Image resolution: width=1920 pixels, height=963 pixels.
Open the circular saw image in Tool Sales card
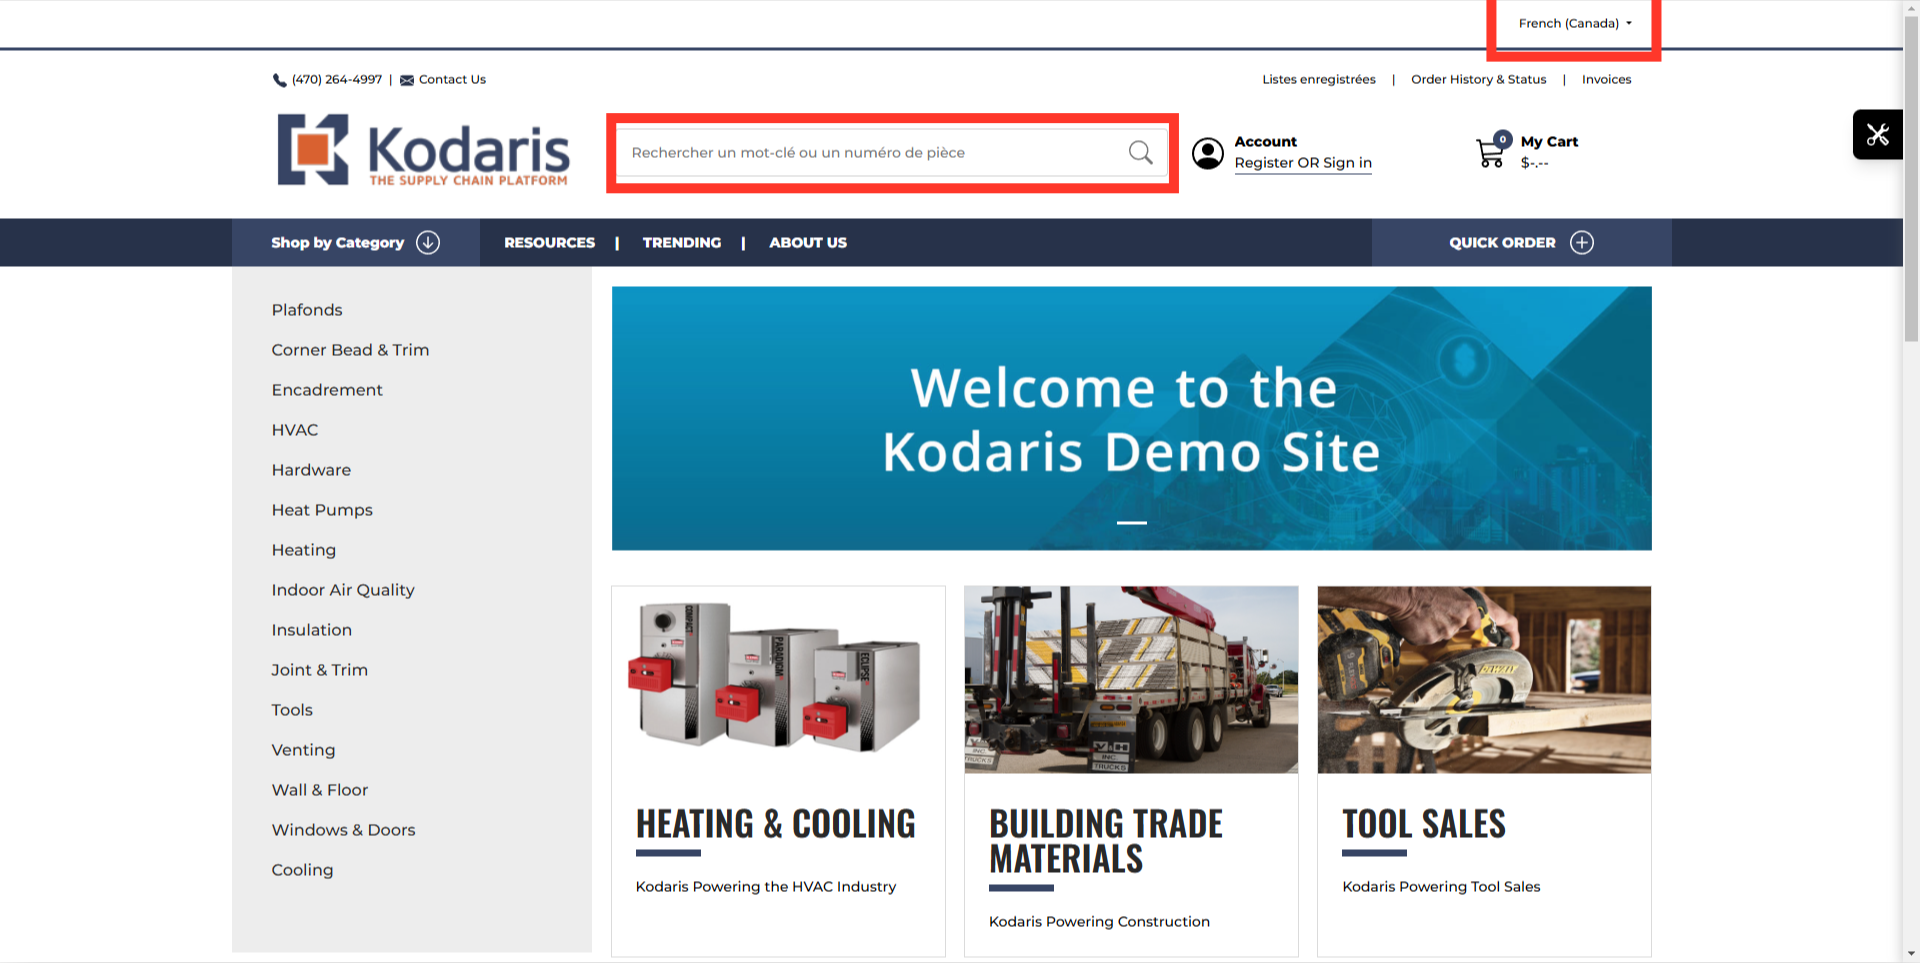pyautogui.click(x=1484, y=679)
